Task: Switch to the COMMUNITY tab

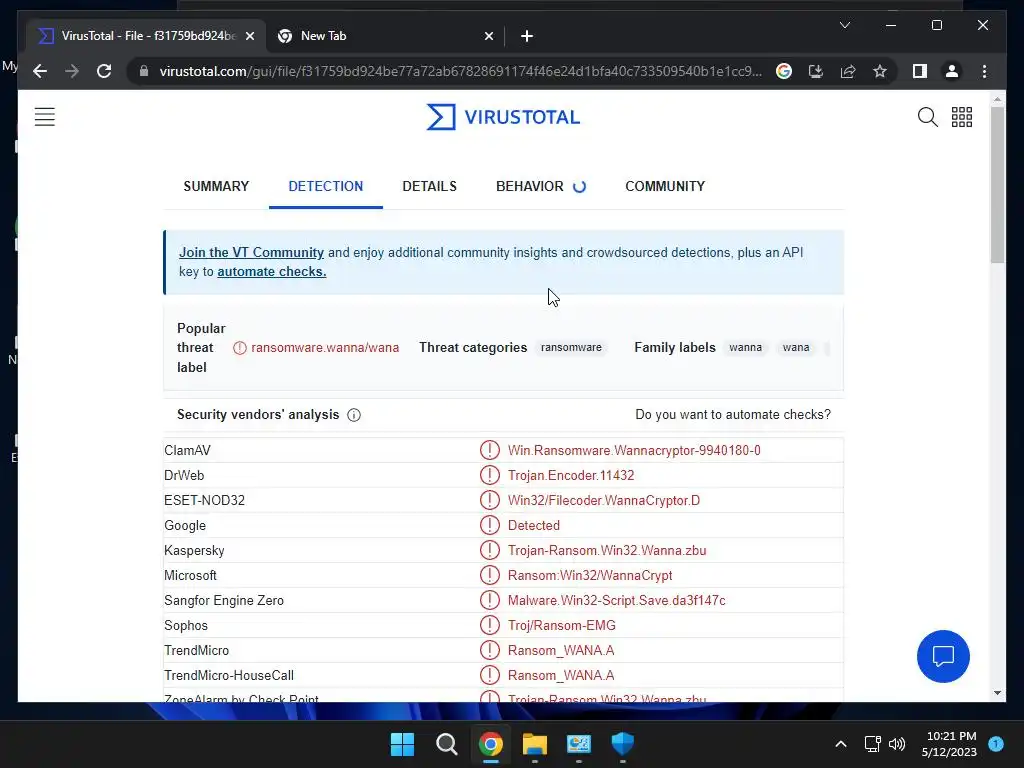Action: (665, 186)
